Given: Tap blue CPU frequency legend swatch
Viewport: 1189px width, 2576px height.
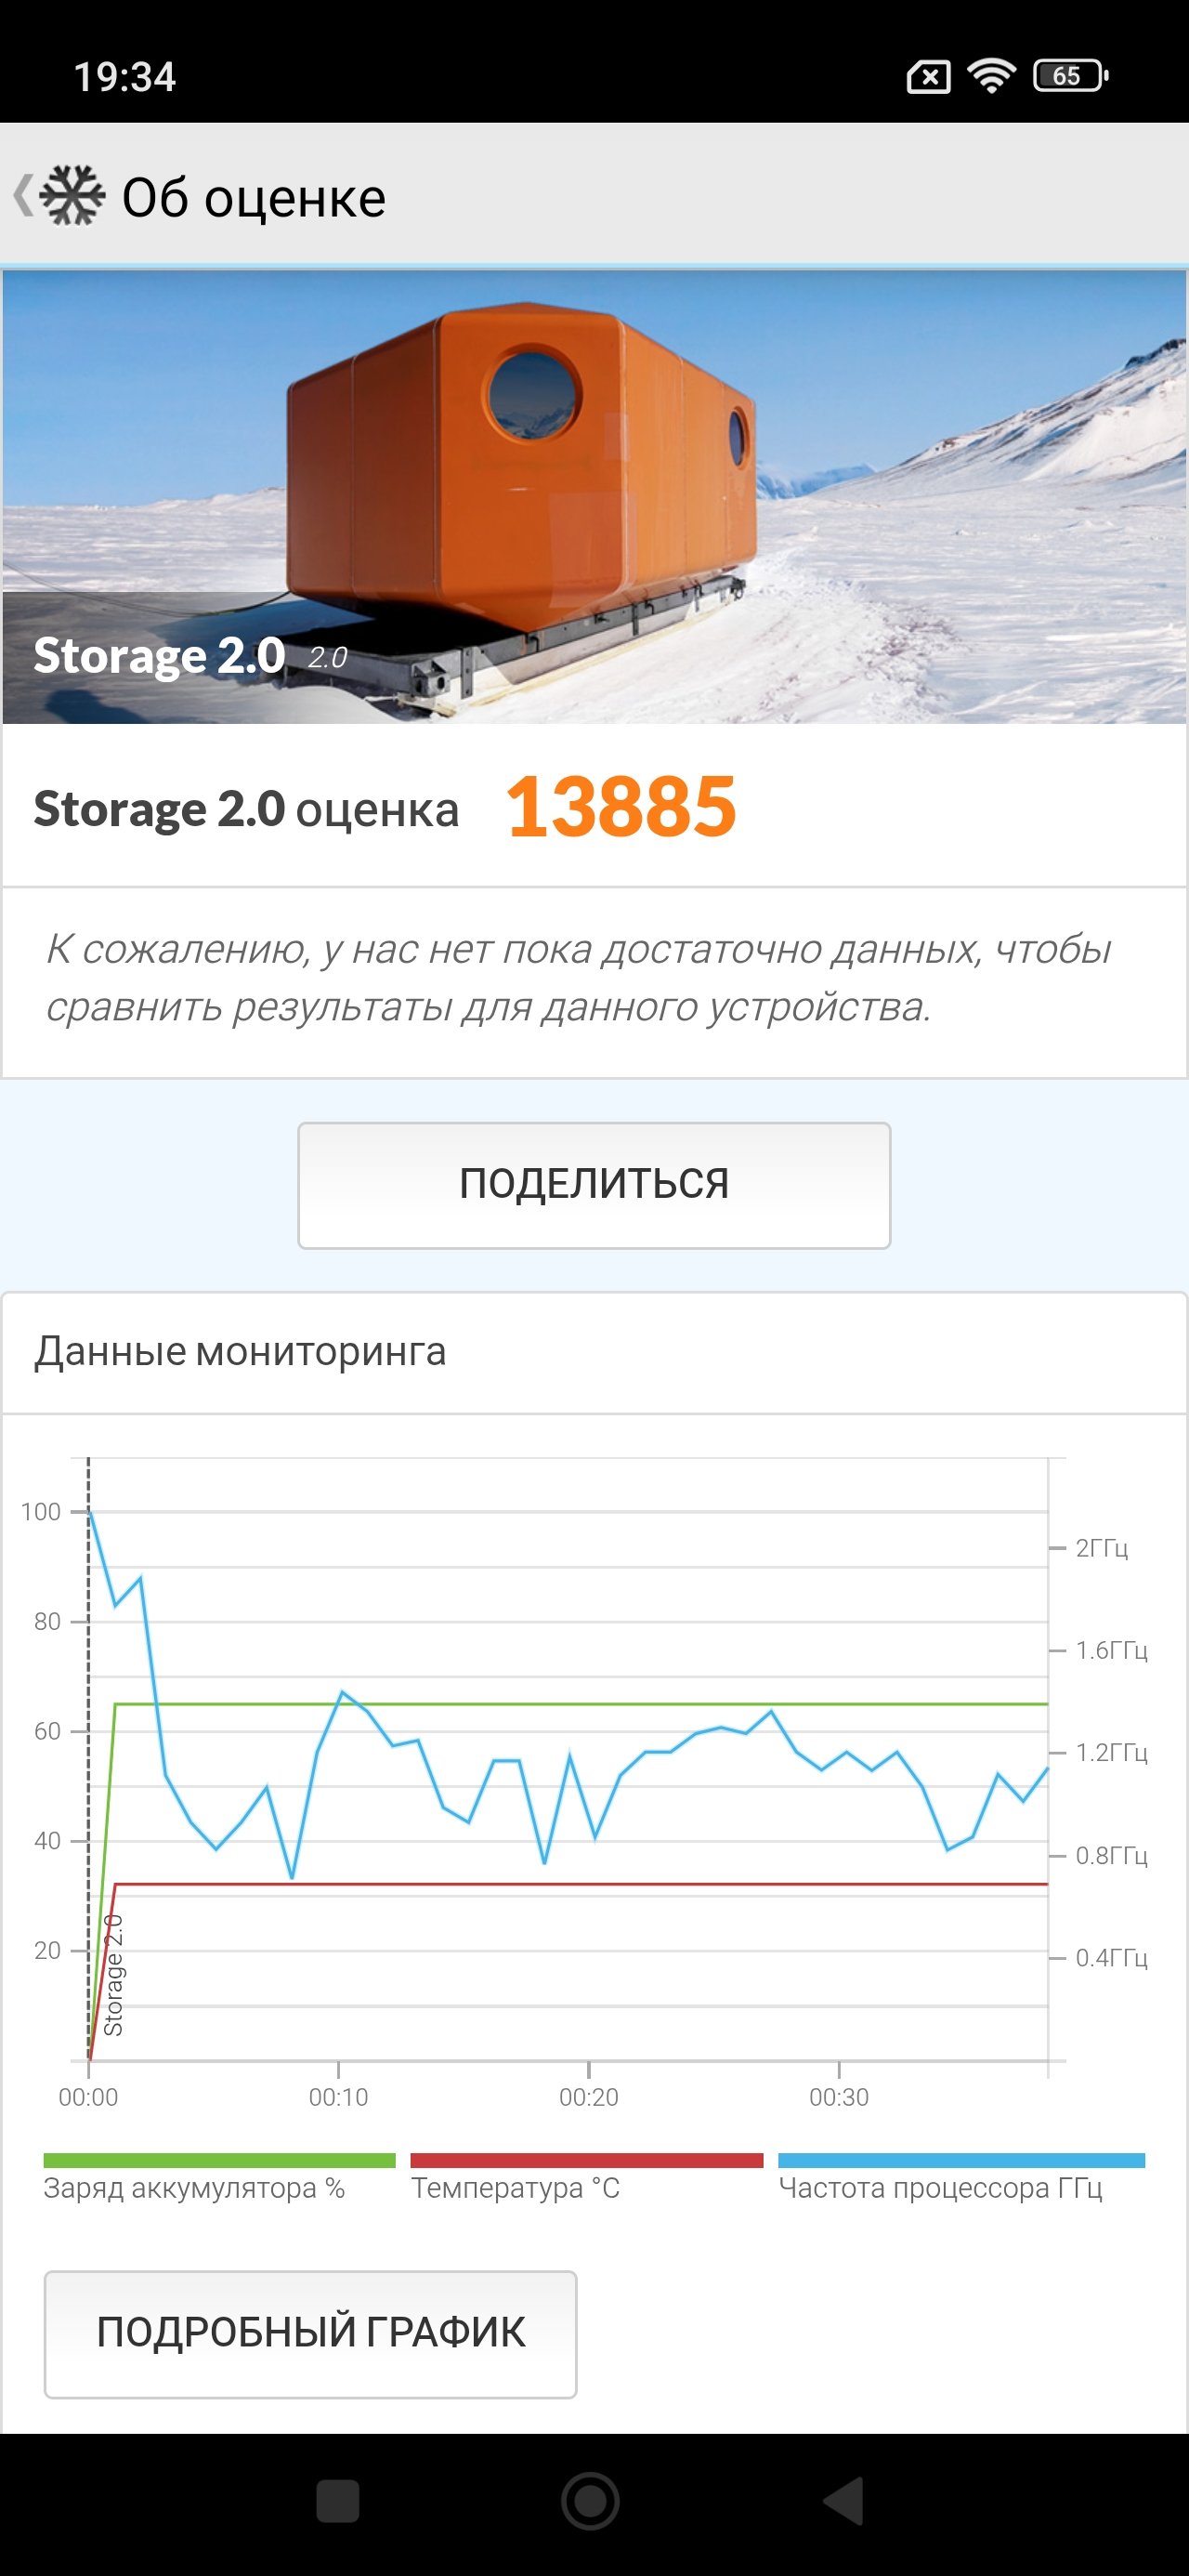Looking at the screenshot, I should [x=961, y=2160].
